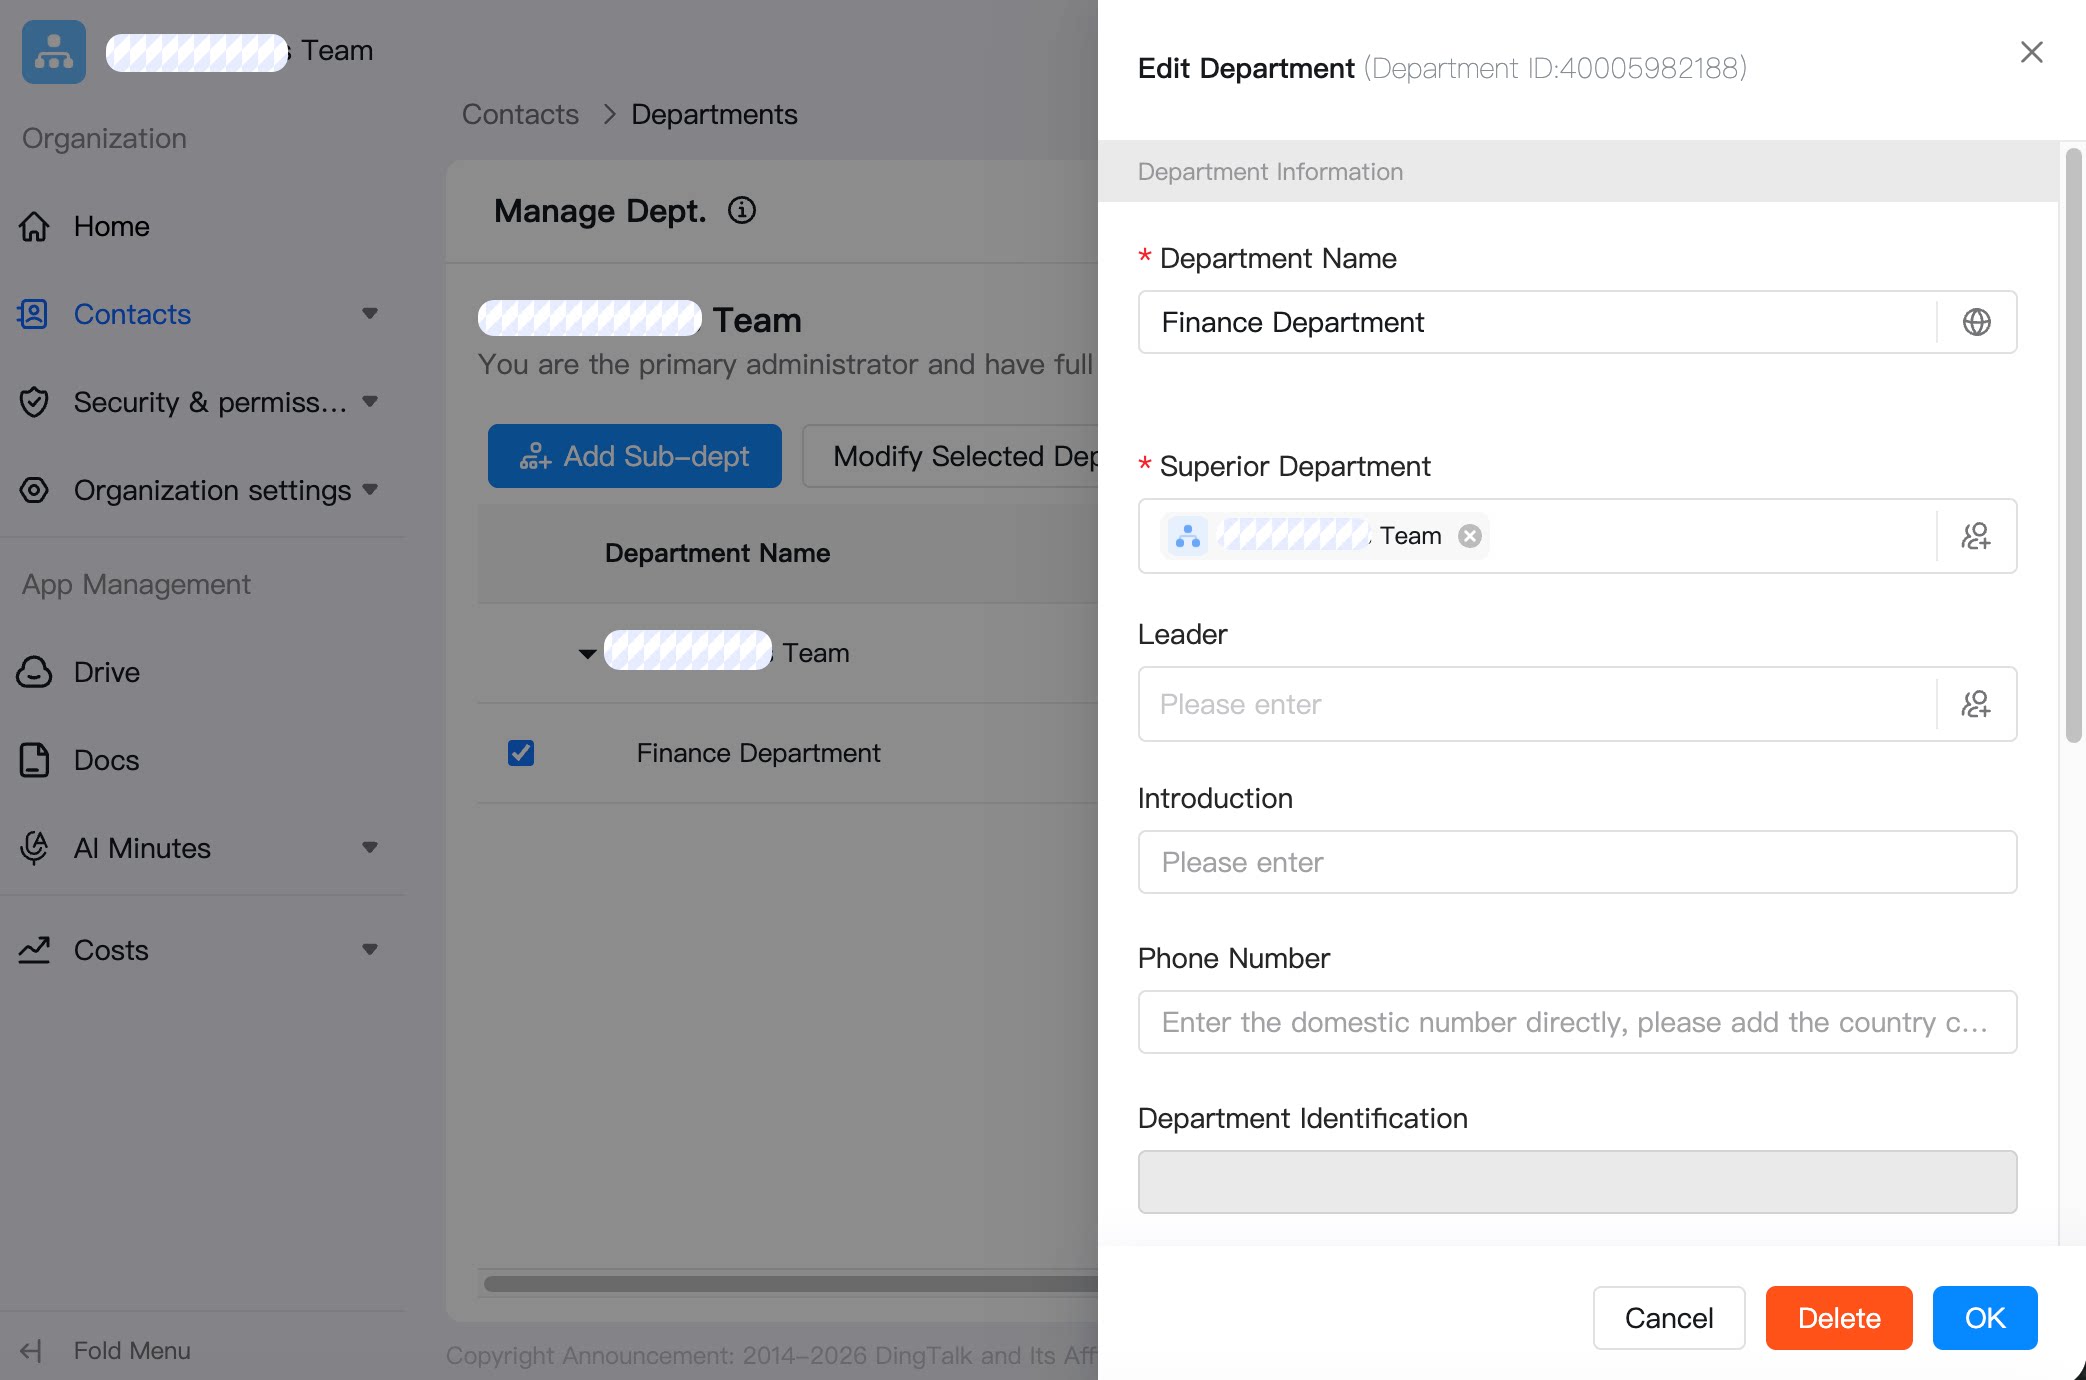Screen dimensions: 2086x1380
Task: Collapse the Team tree node arrow
Action: point(587,654)
